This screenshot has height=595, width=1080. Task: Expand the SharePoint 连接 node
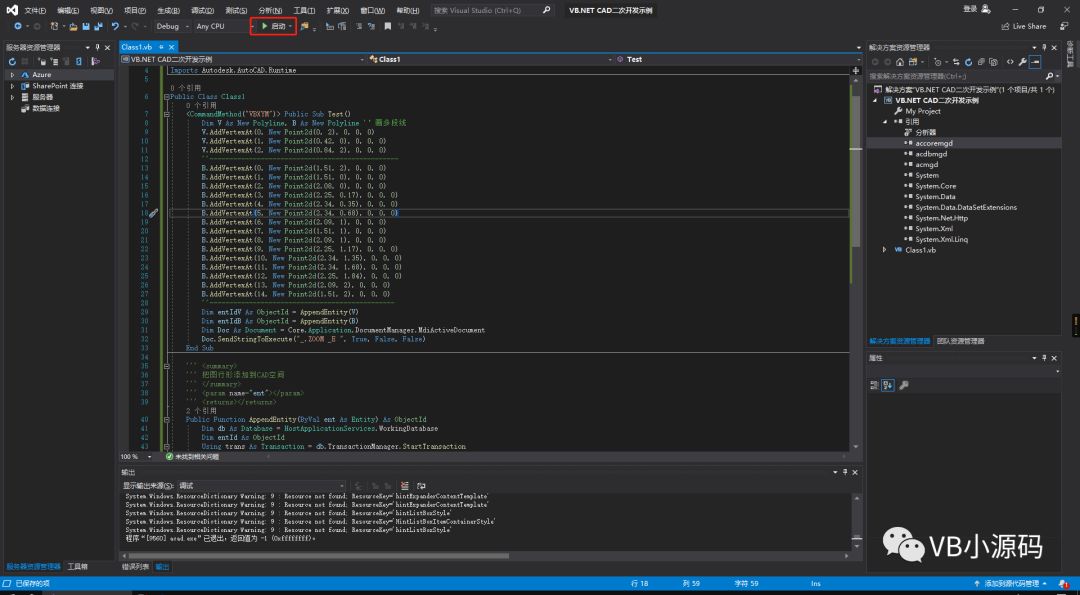[12, 86]
